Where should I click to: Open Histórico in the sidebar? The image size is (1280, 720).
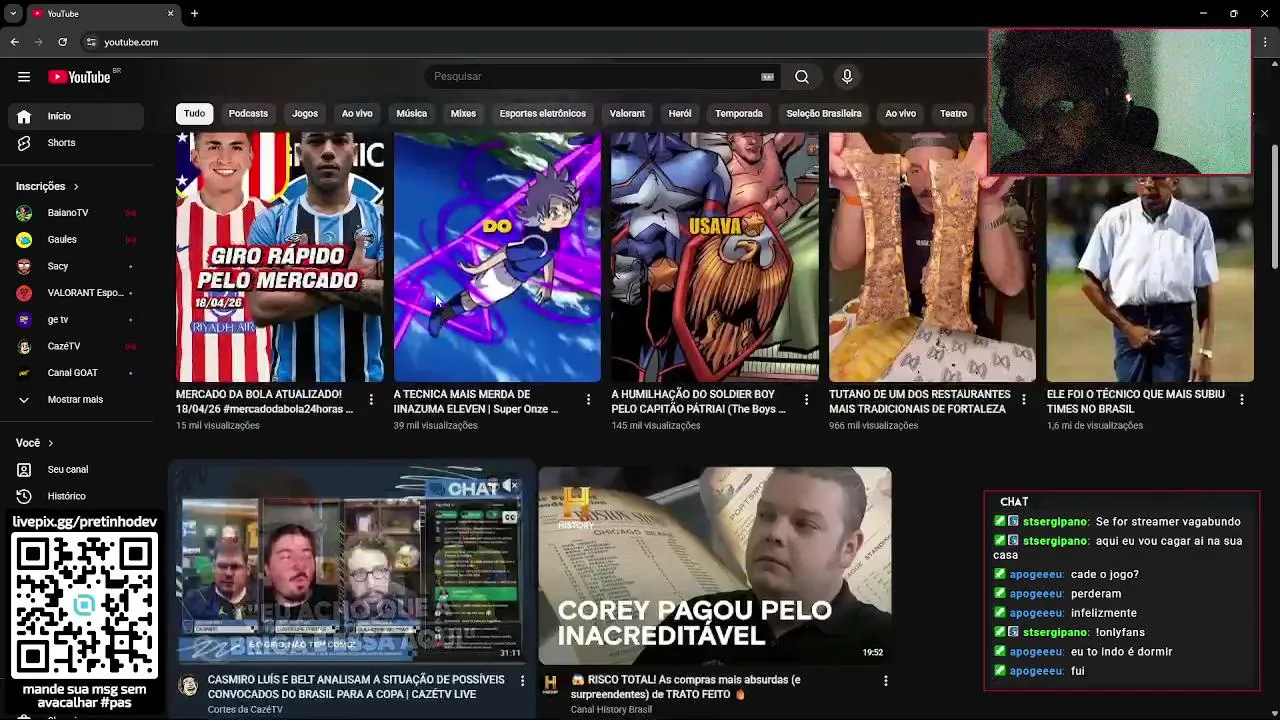click(x=76, y=496)
